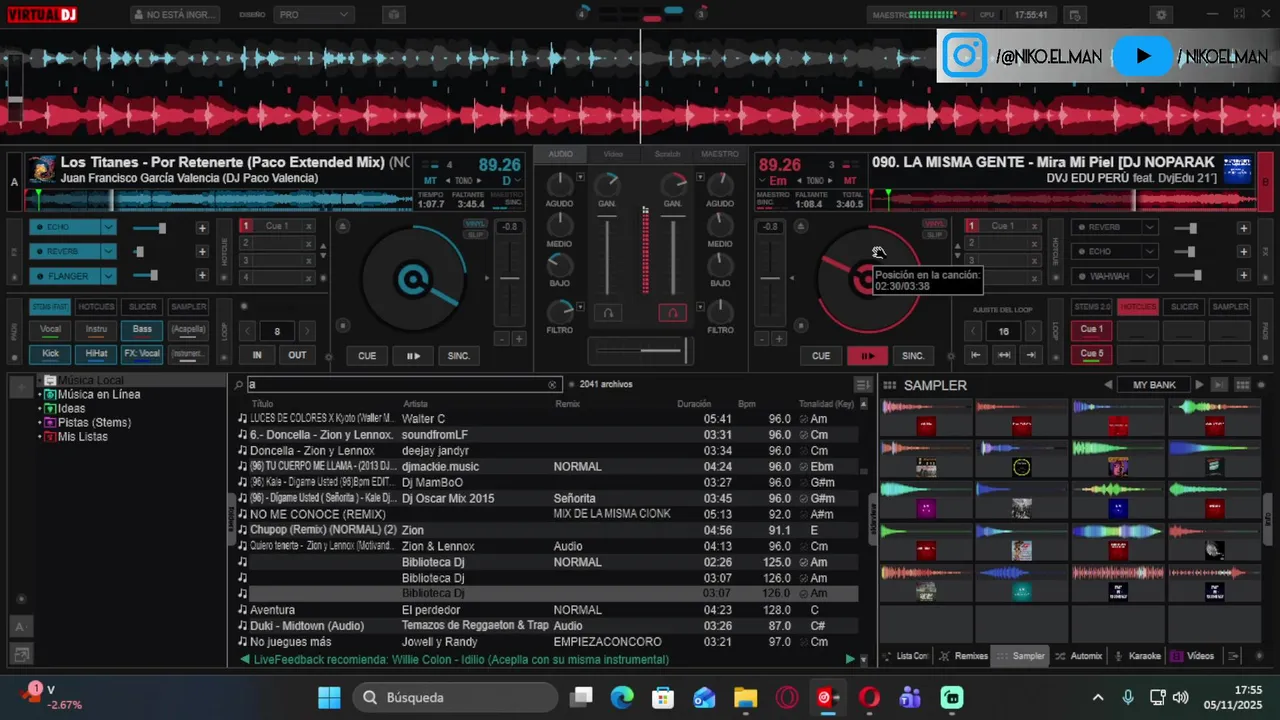Screen dimensions: 1280x720
Task: Click the mixer crossfader
Action: coord(640,350)
